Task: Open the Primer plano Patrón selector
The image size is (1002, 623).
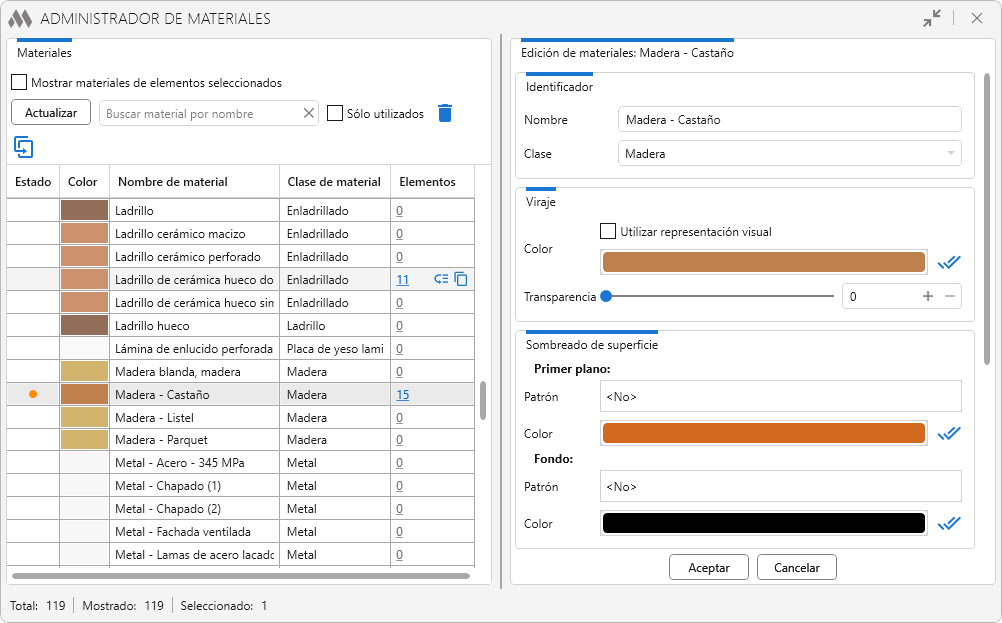Action: 780,397
